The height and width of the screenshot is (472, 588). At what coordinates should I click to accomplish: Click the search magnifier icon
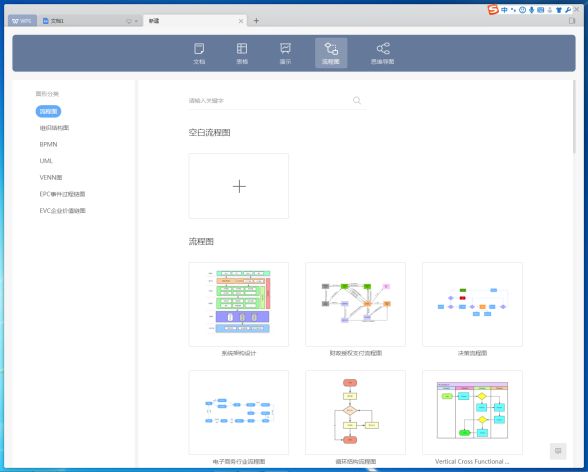357,100
